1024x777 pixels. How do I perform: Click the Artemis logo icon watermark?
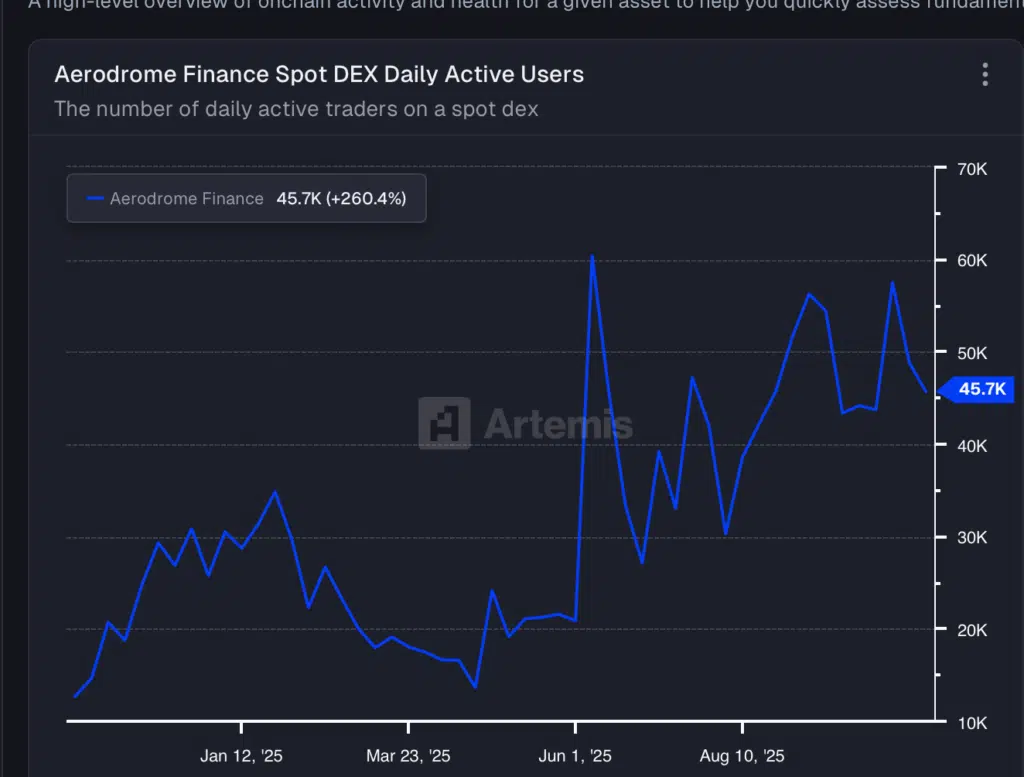(444, 423)
